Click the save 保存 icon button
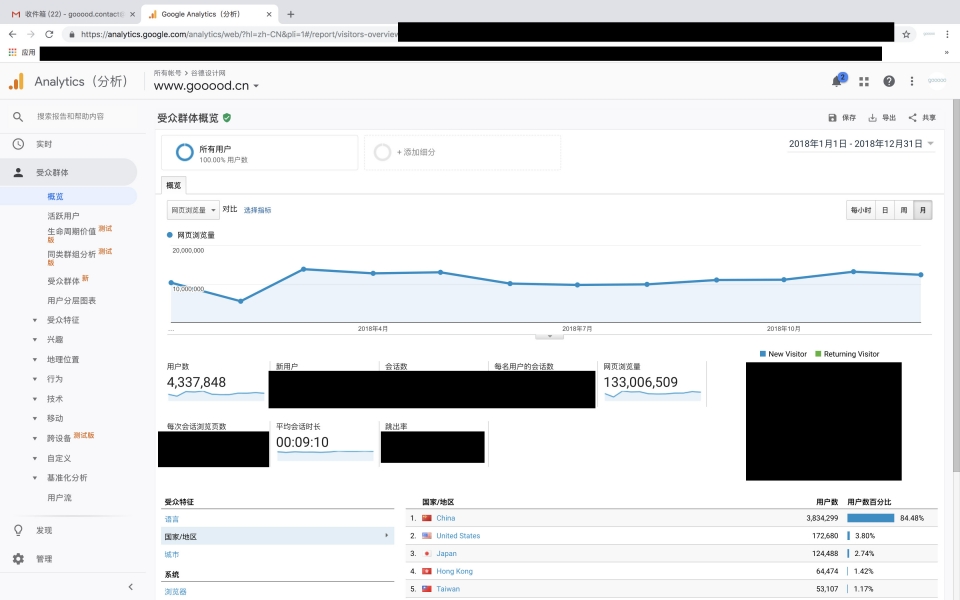The width and height of the screenshot is (960, 600). 842,118
